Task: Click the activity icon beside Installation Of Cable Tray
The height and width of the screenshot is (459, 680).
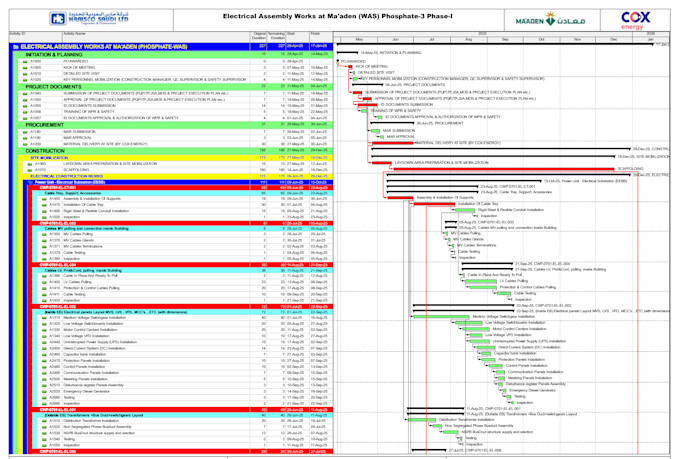Action: [44, 205]
